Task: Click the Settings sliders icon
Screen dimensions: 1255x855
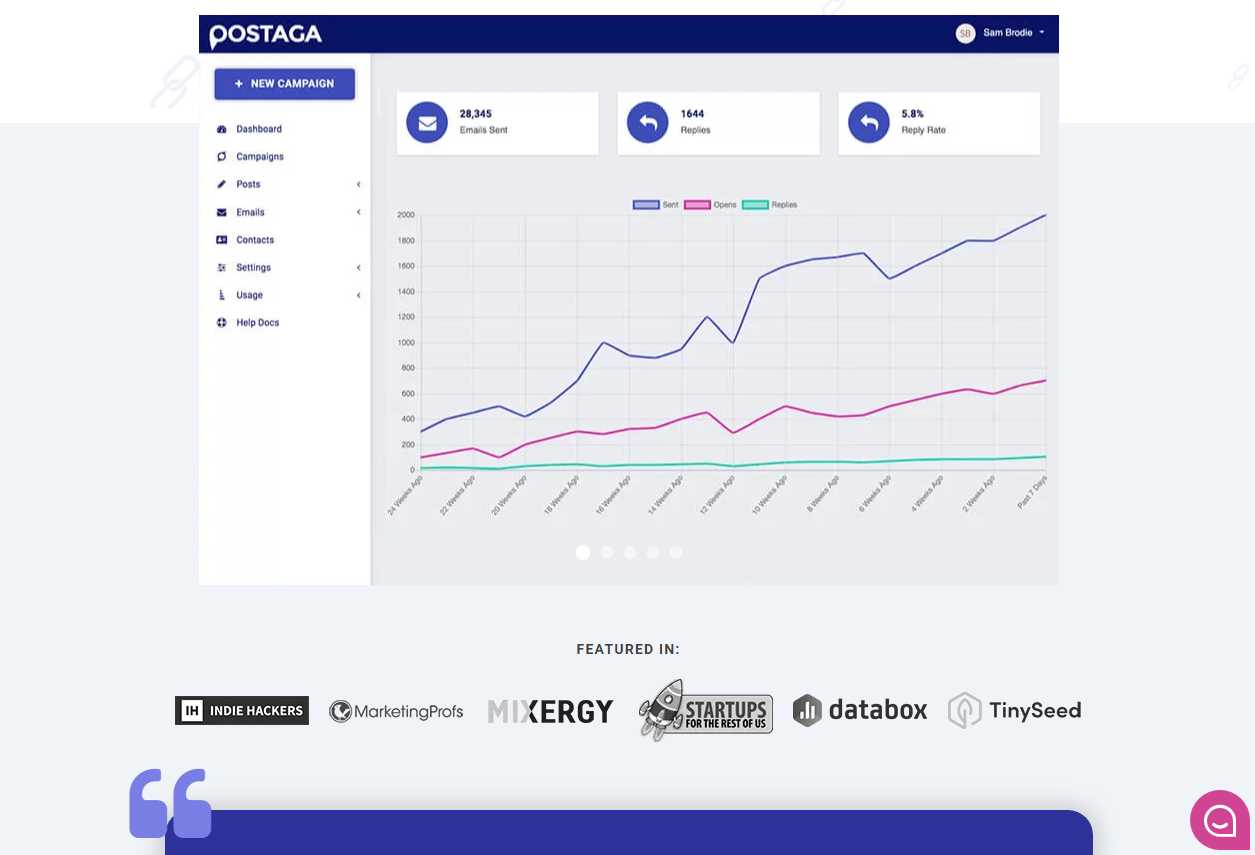Action: click(222, 268)
